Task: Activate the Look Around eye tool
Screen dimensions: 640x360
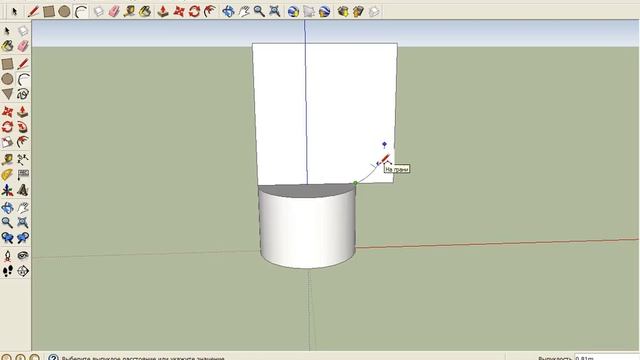Action: pyautogui.click(x=23, y=256)
